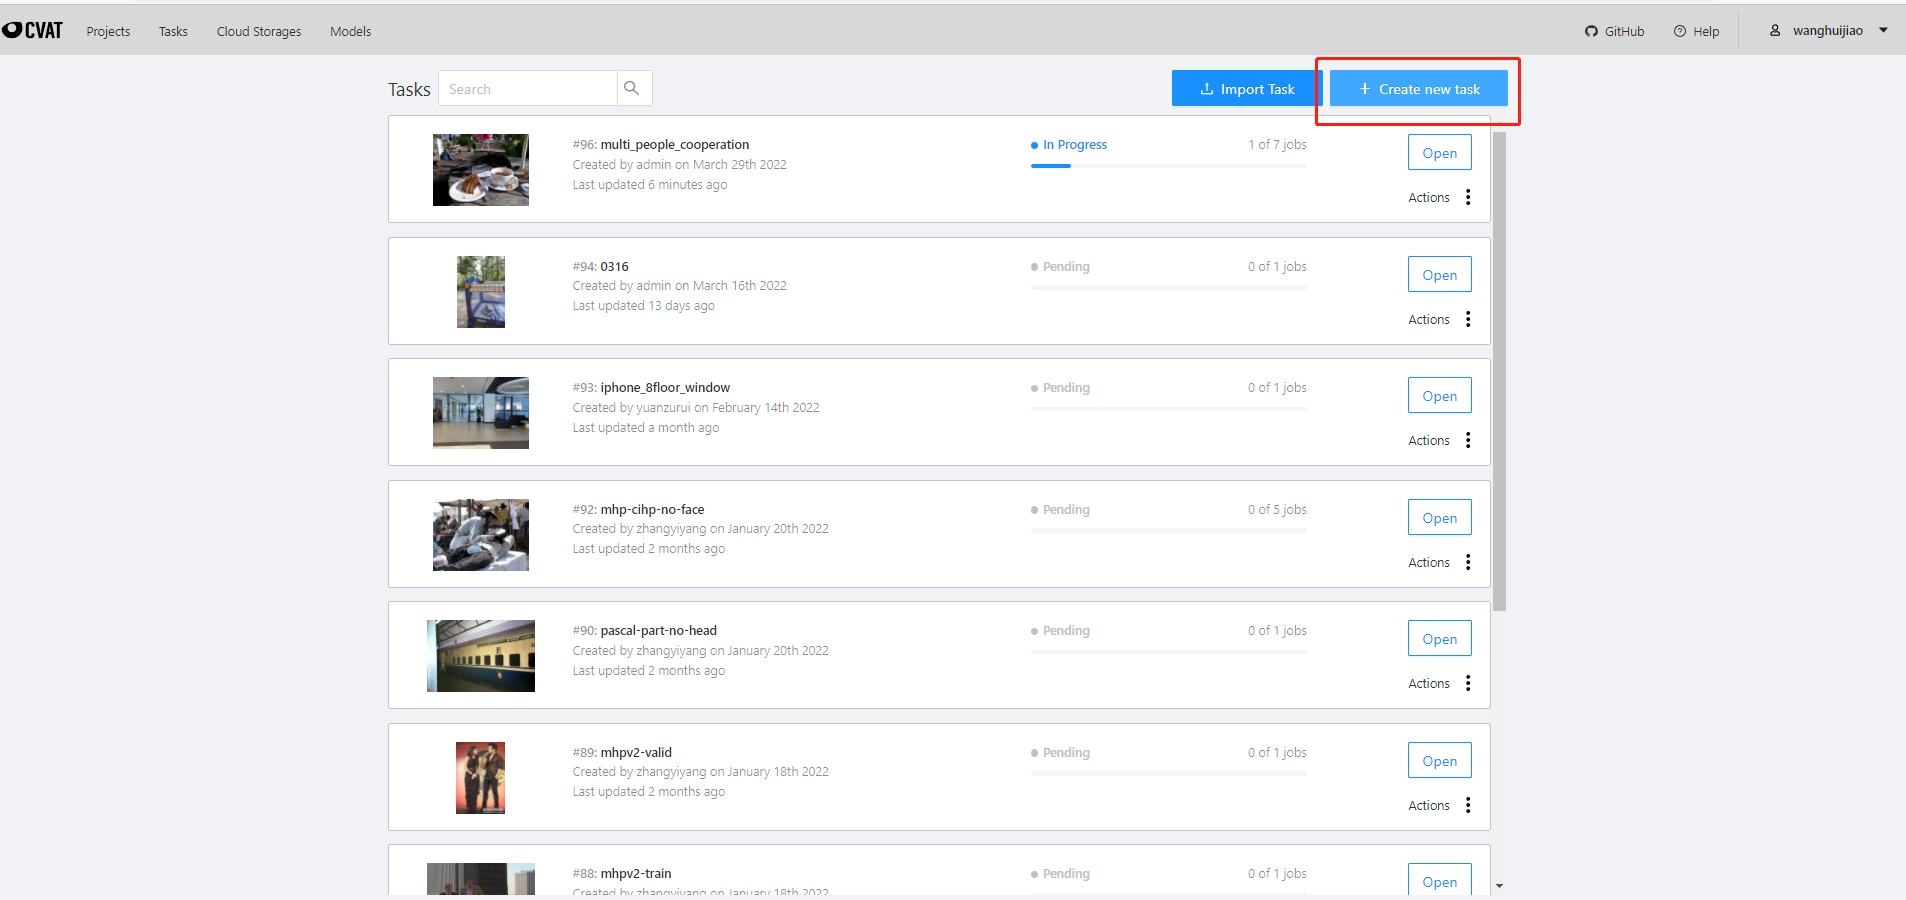Open task mhpv2-valid
This screenshot has height=900, width=1906.
[1439, 761]
